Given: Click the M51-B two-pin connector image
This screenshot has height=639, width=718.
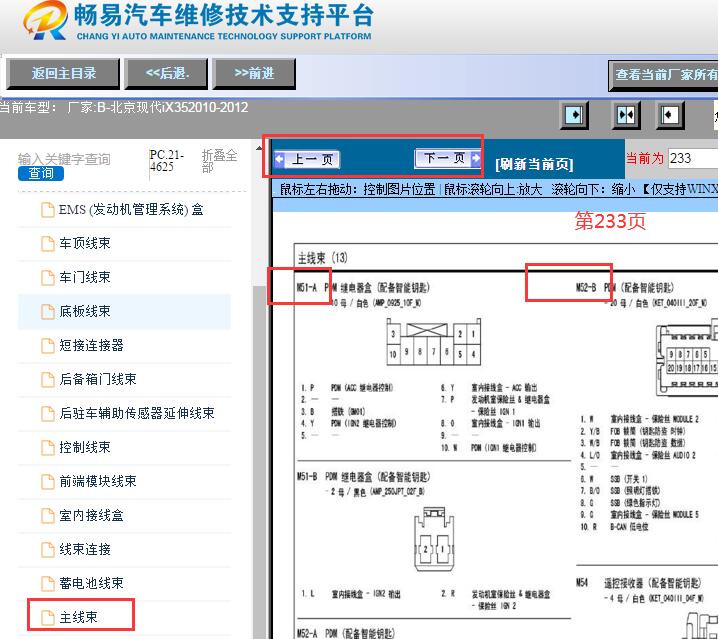Looking at the screenshot, I should 434,539.
